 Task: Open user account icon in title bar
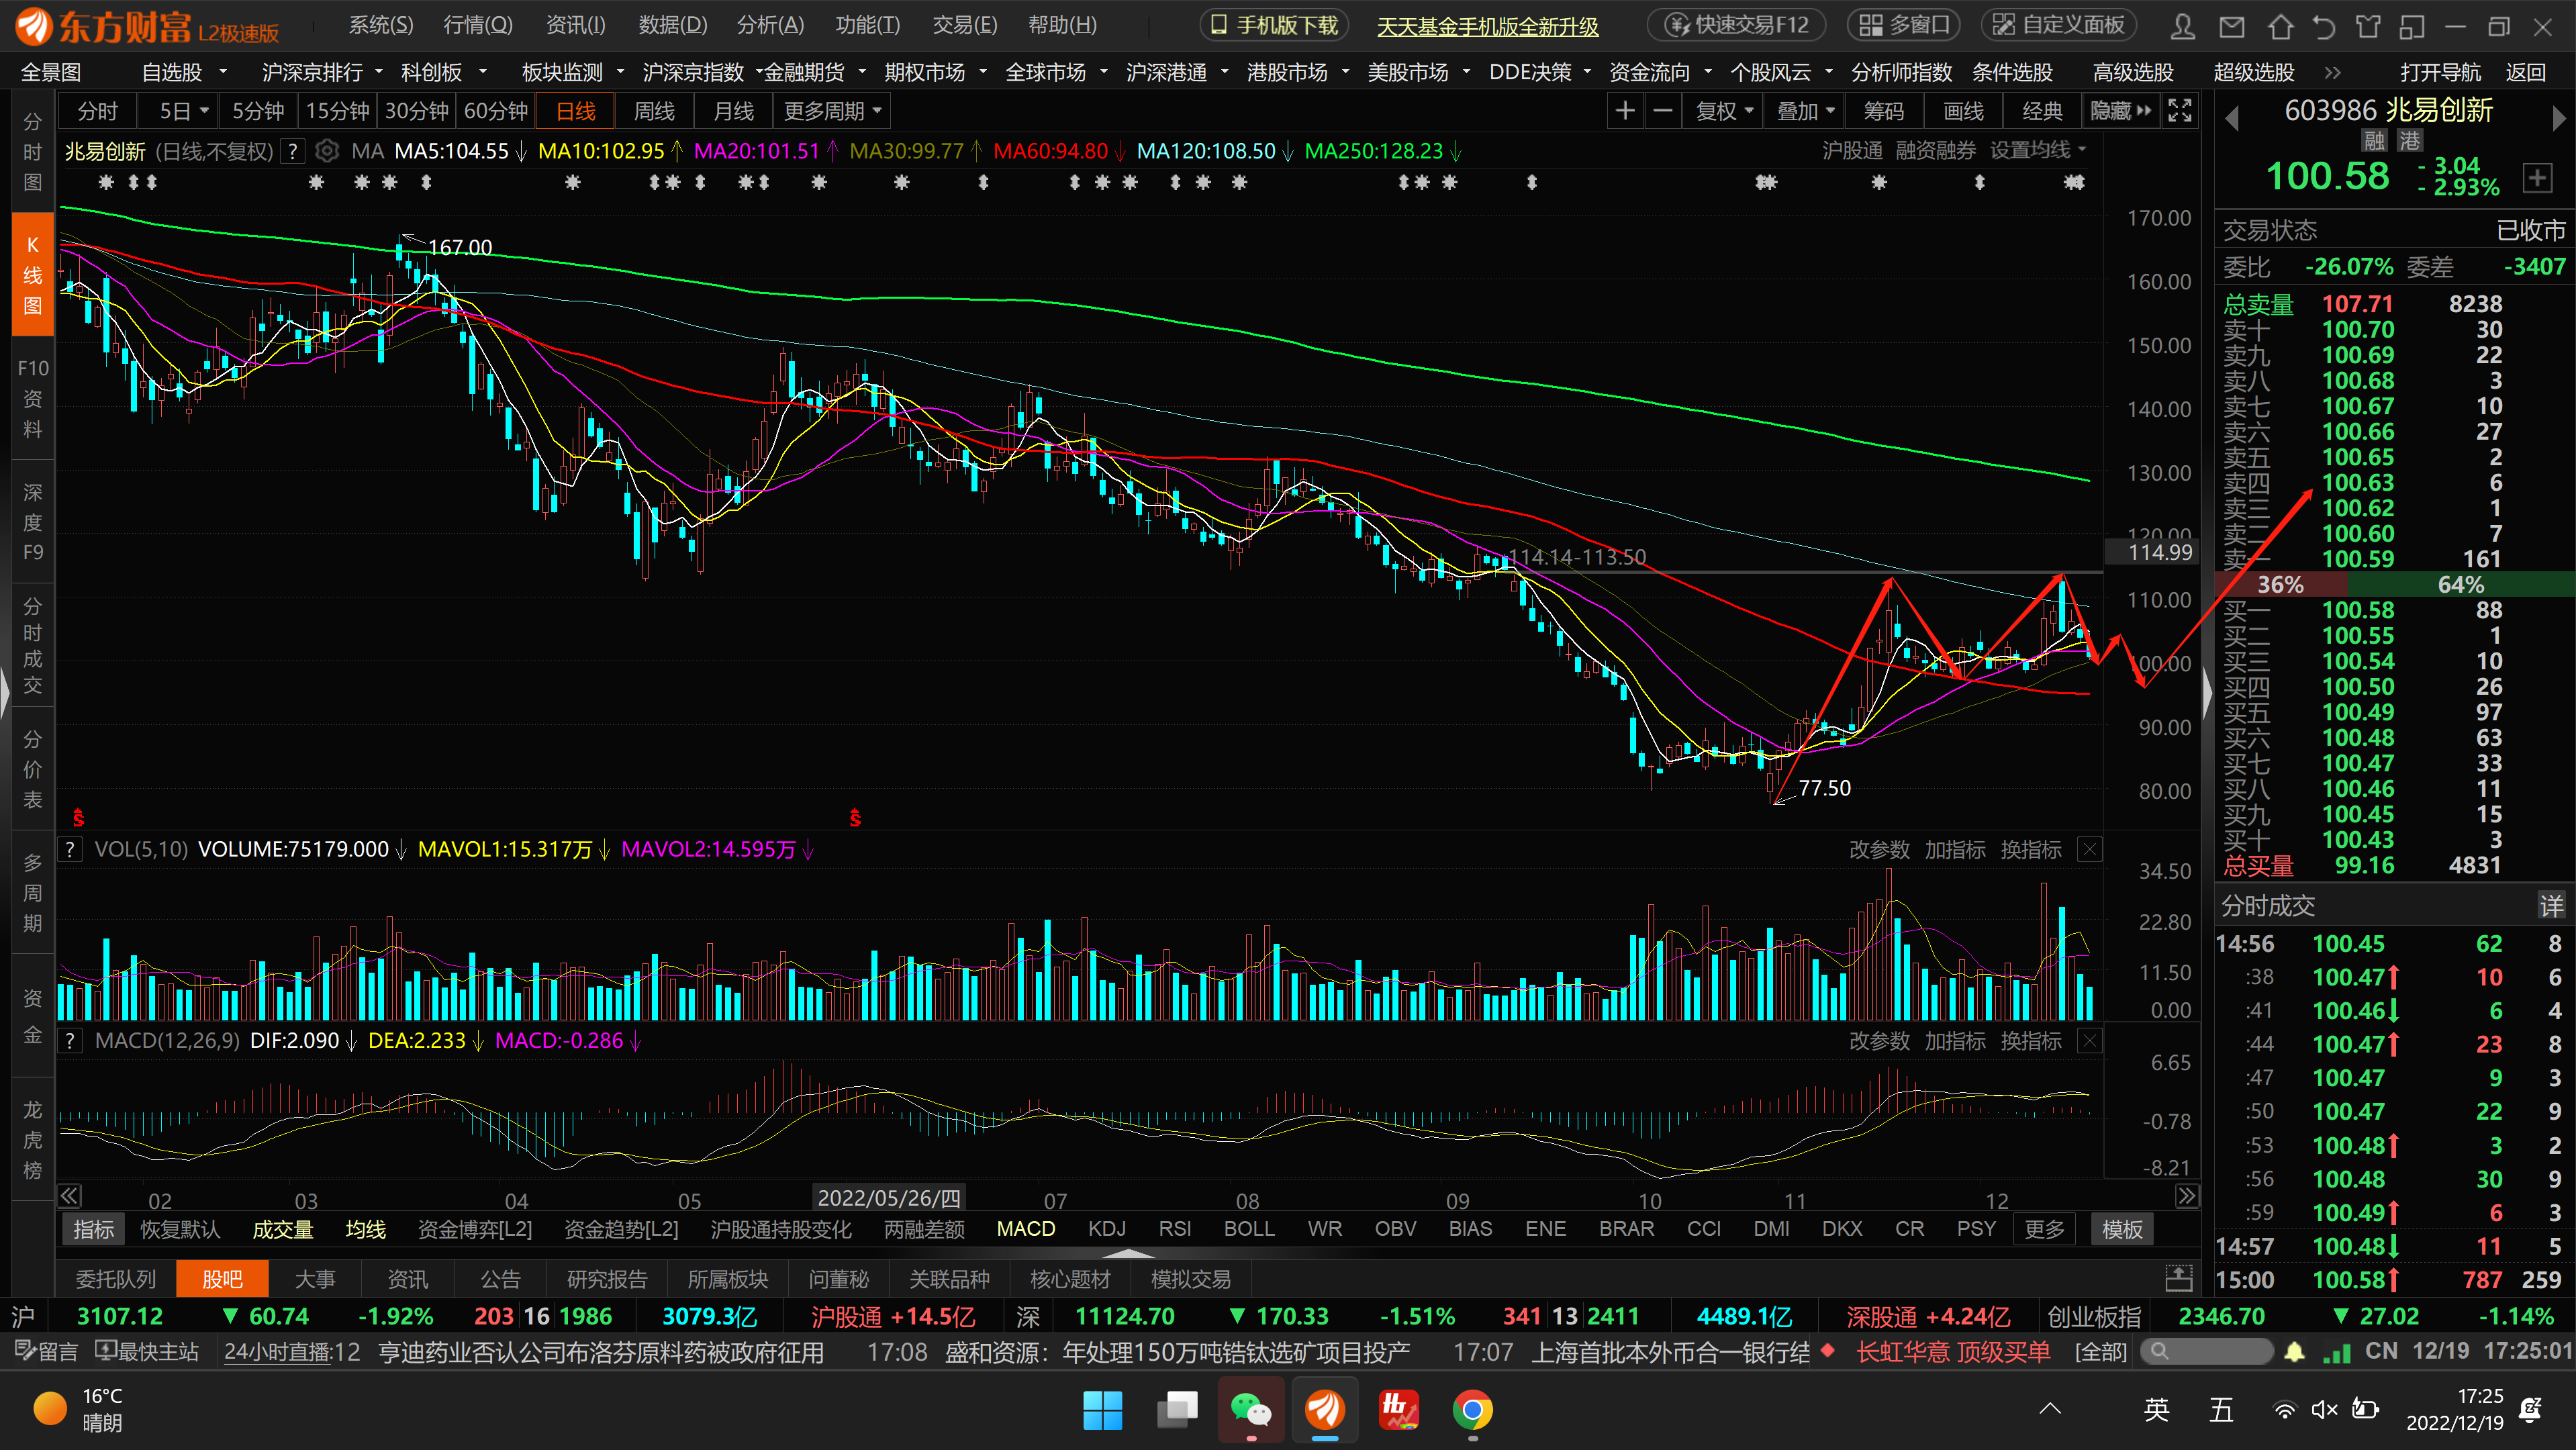pos(2184,26)
